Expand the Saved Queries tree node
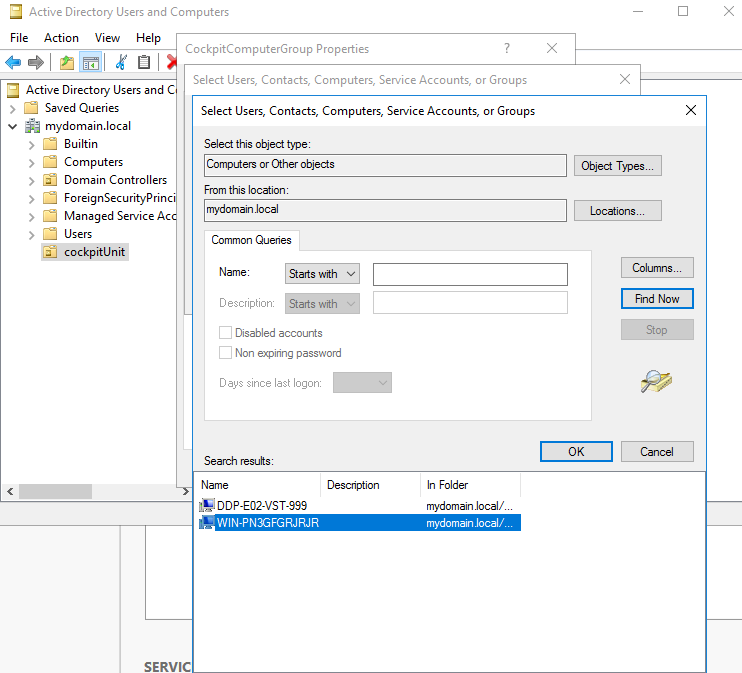Screen dimensions: 742x673 pos(13,108)
